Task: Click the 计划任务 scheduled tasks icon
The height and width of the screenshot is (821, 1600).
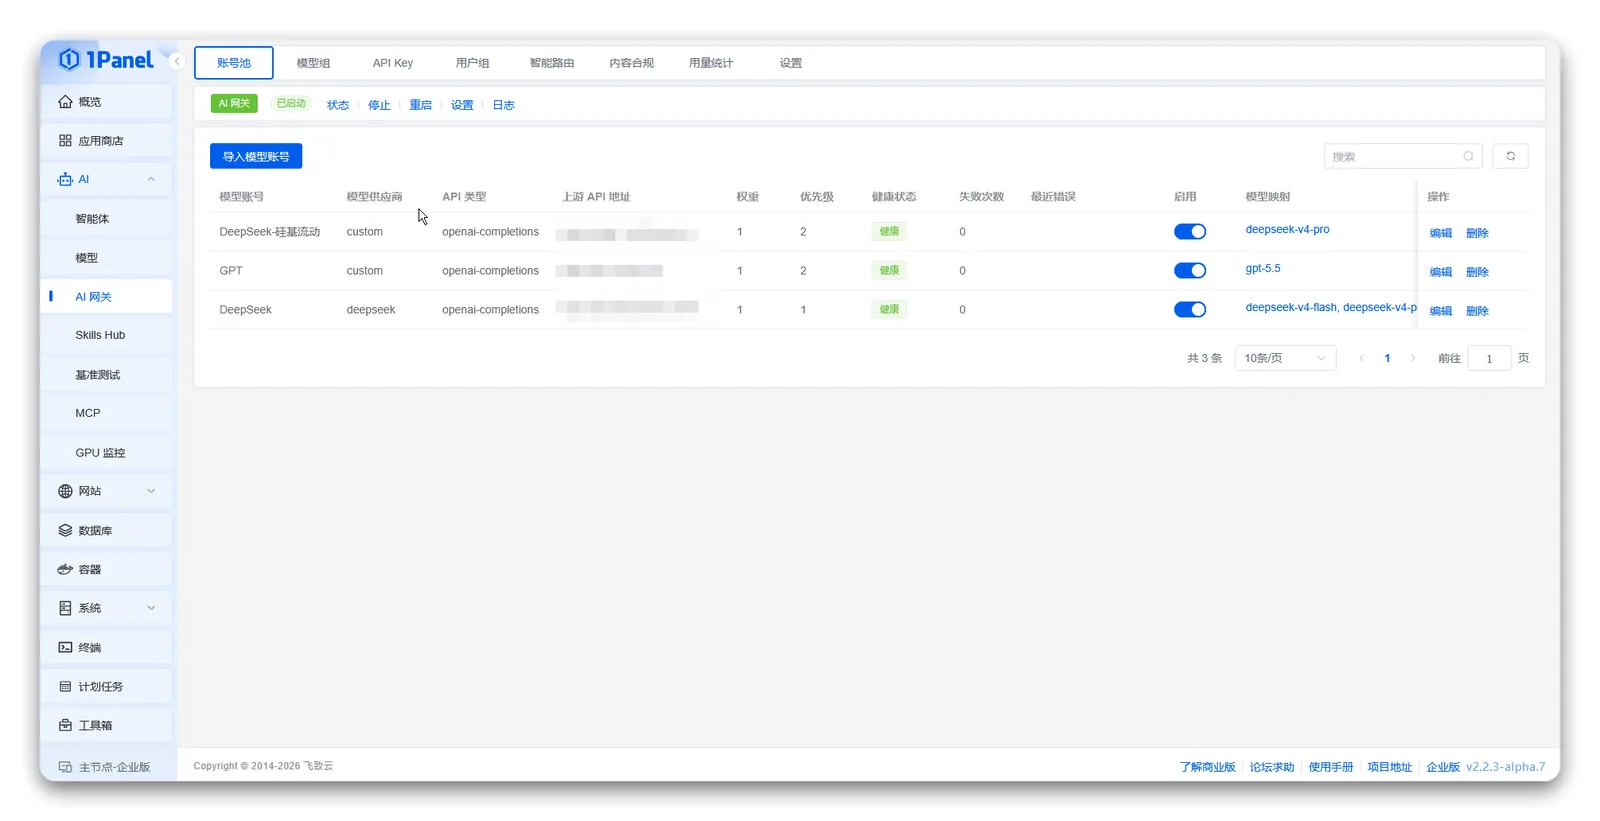Action: (65, 687)
